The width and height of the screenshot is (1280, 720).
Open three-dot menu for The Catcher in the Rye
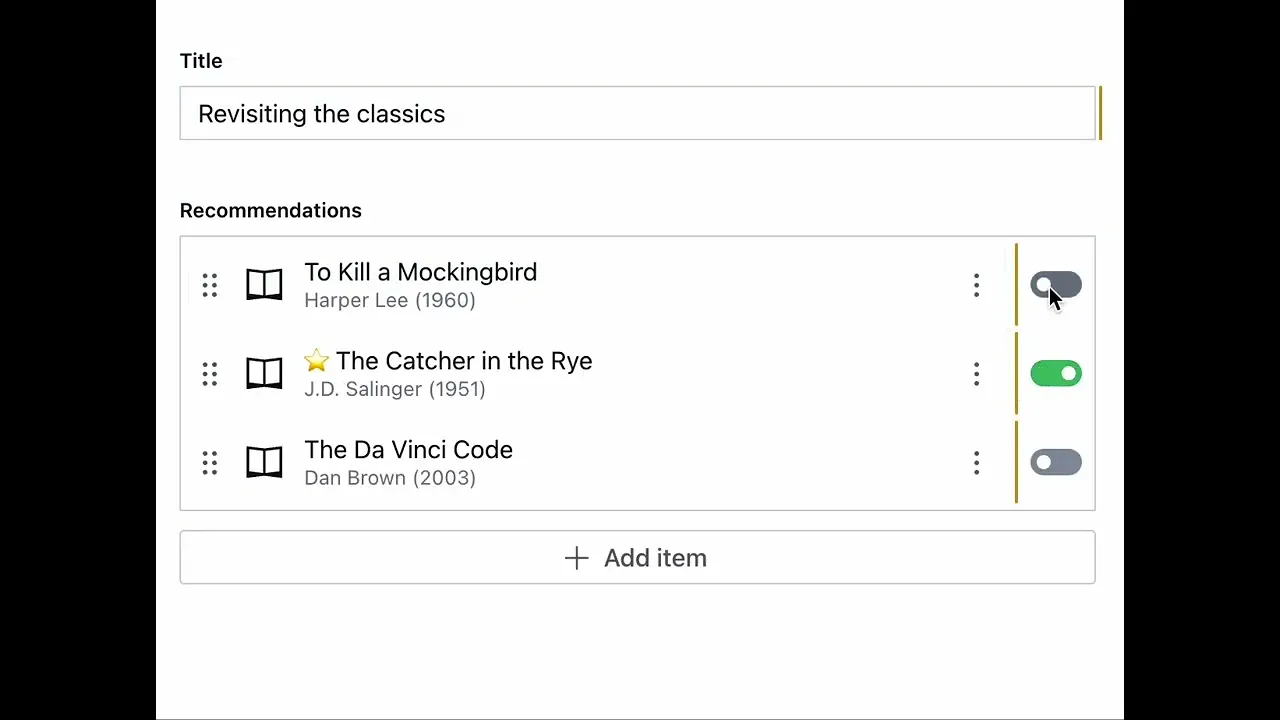[x=977, y=374]
